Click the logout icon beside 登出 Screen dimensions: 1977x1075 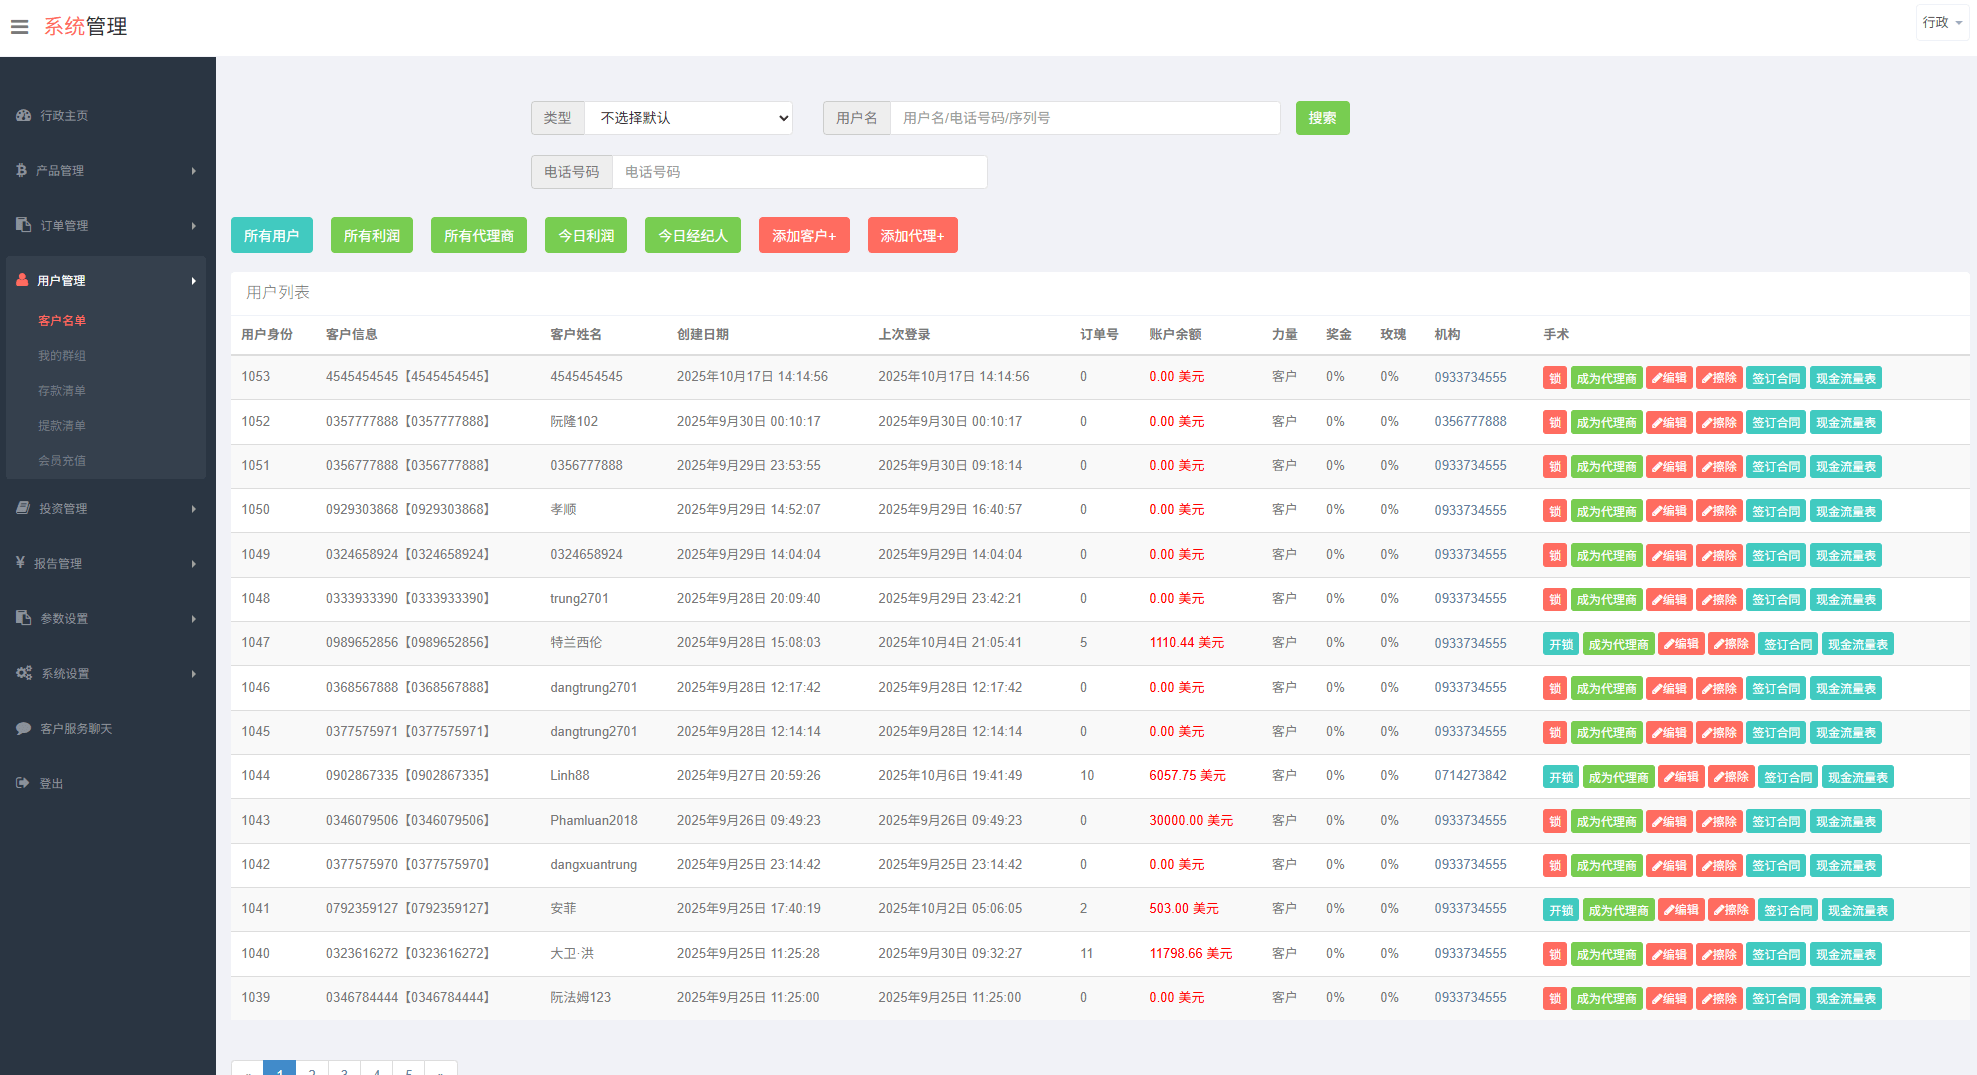click(23, 784)
